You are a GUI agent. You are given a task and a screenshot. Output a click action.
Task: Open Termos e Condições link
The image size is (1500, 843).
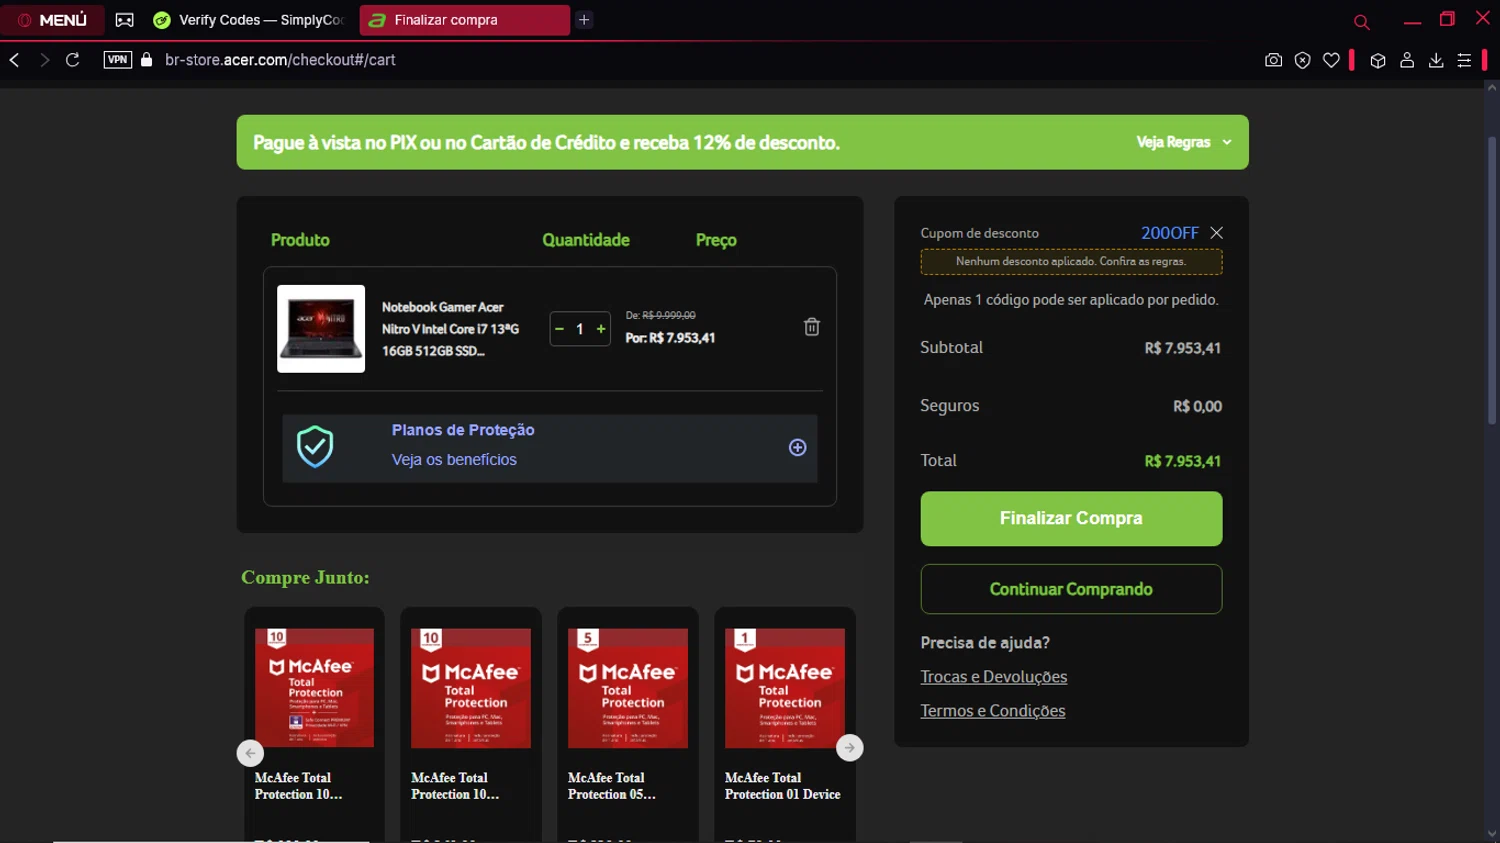point(993,711)
